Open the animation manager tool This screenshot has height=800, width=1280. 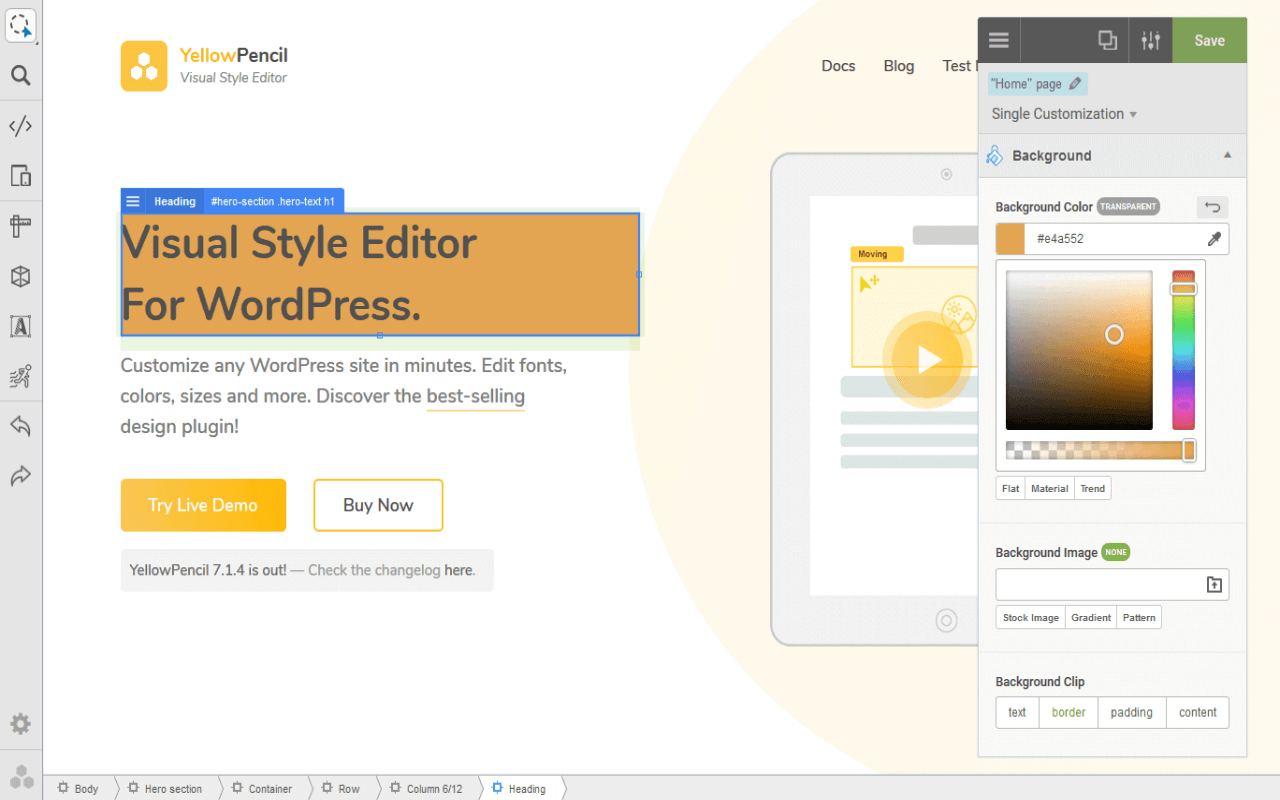[x=21, y=376]
